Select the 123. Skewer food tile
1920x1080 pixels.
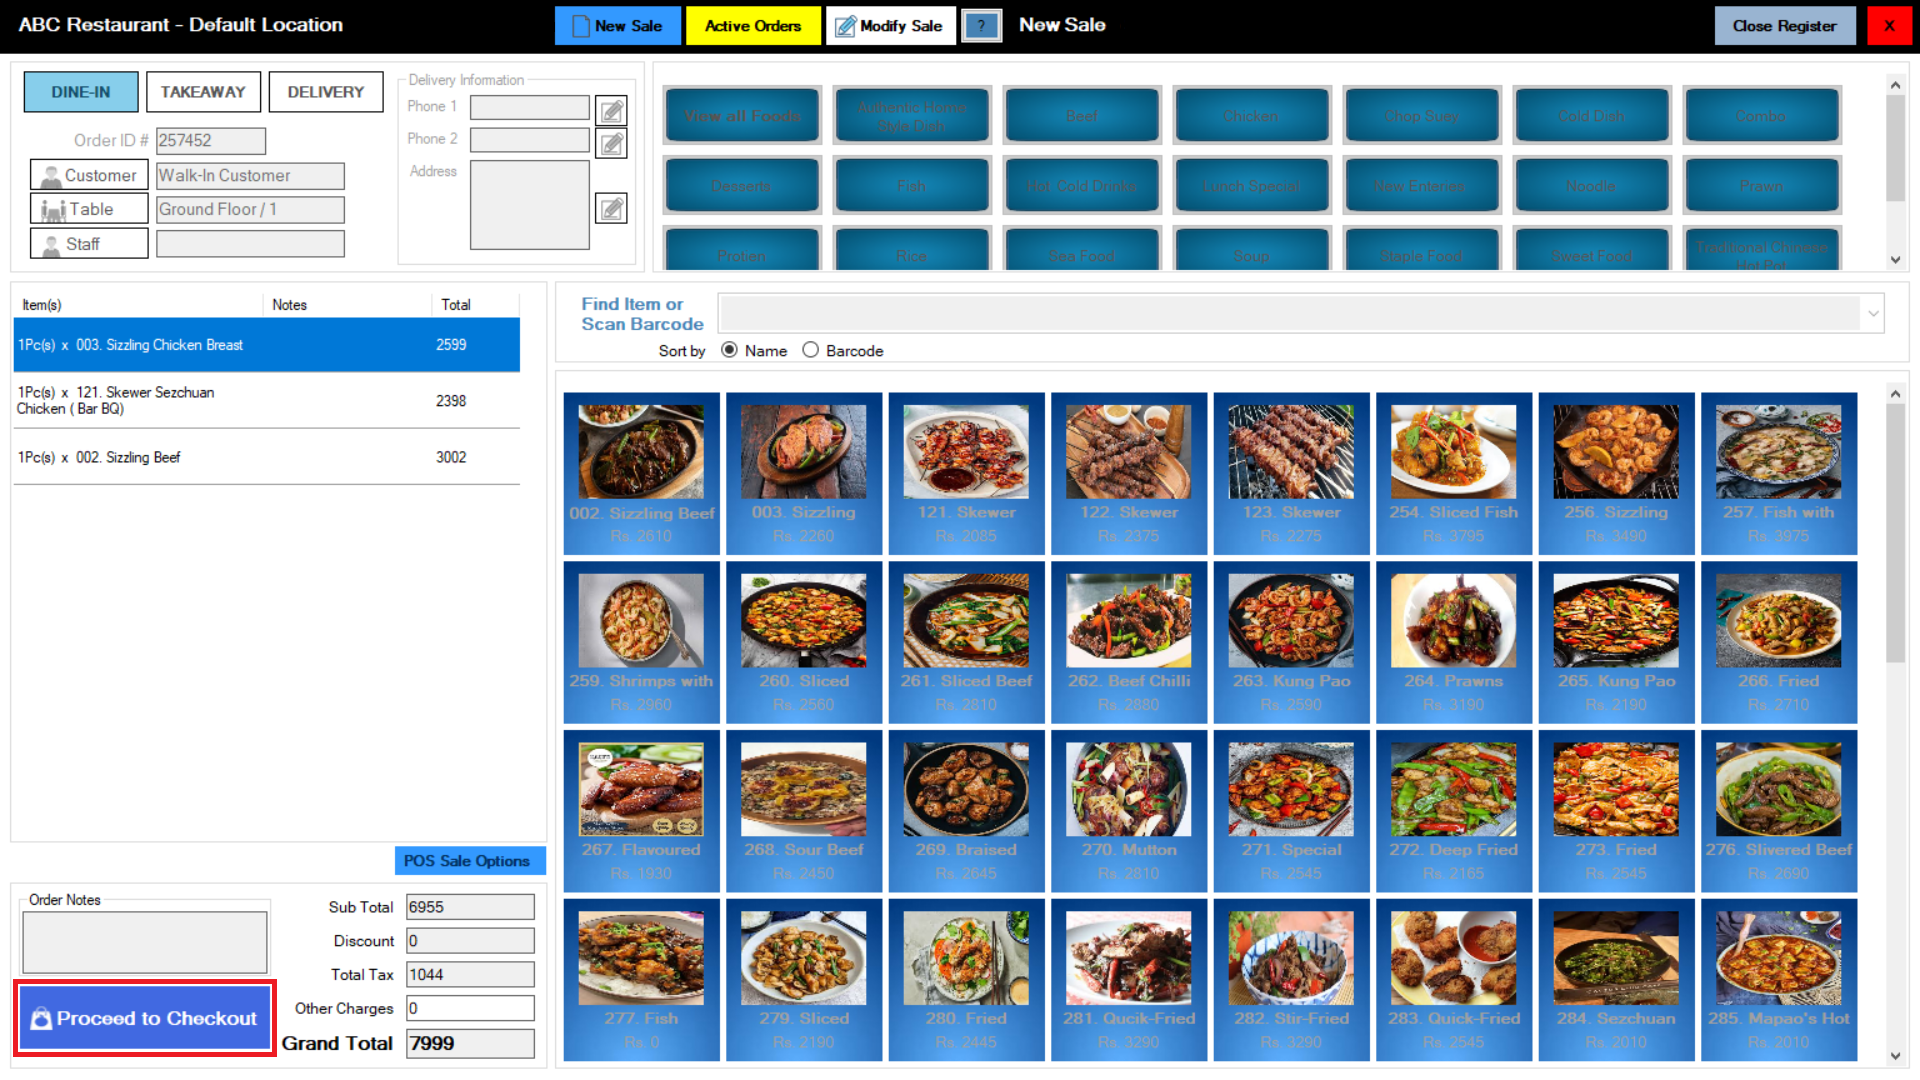1291,473
